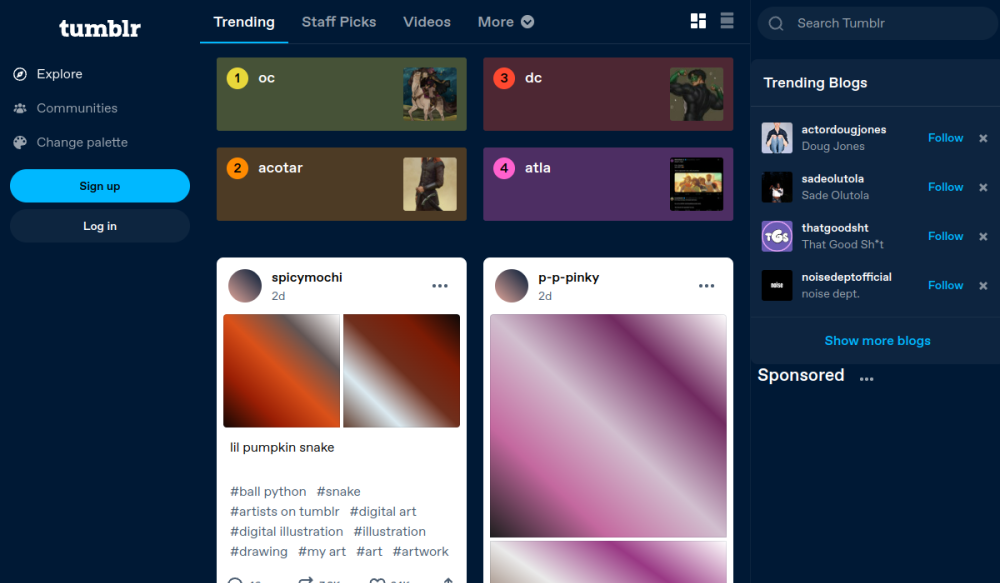Open p-p-pinky post options menu
The image size is (1000, 583).
(707, 286)
